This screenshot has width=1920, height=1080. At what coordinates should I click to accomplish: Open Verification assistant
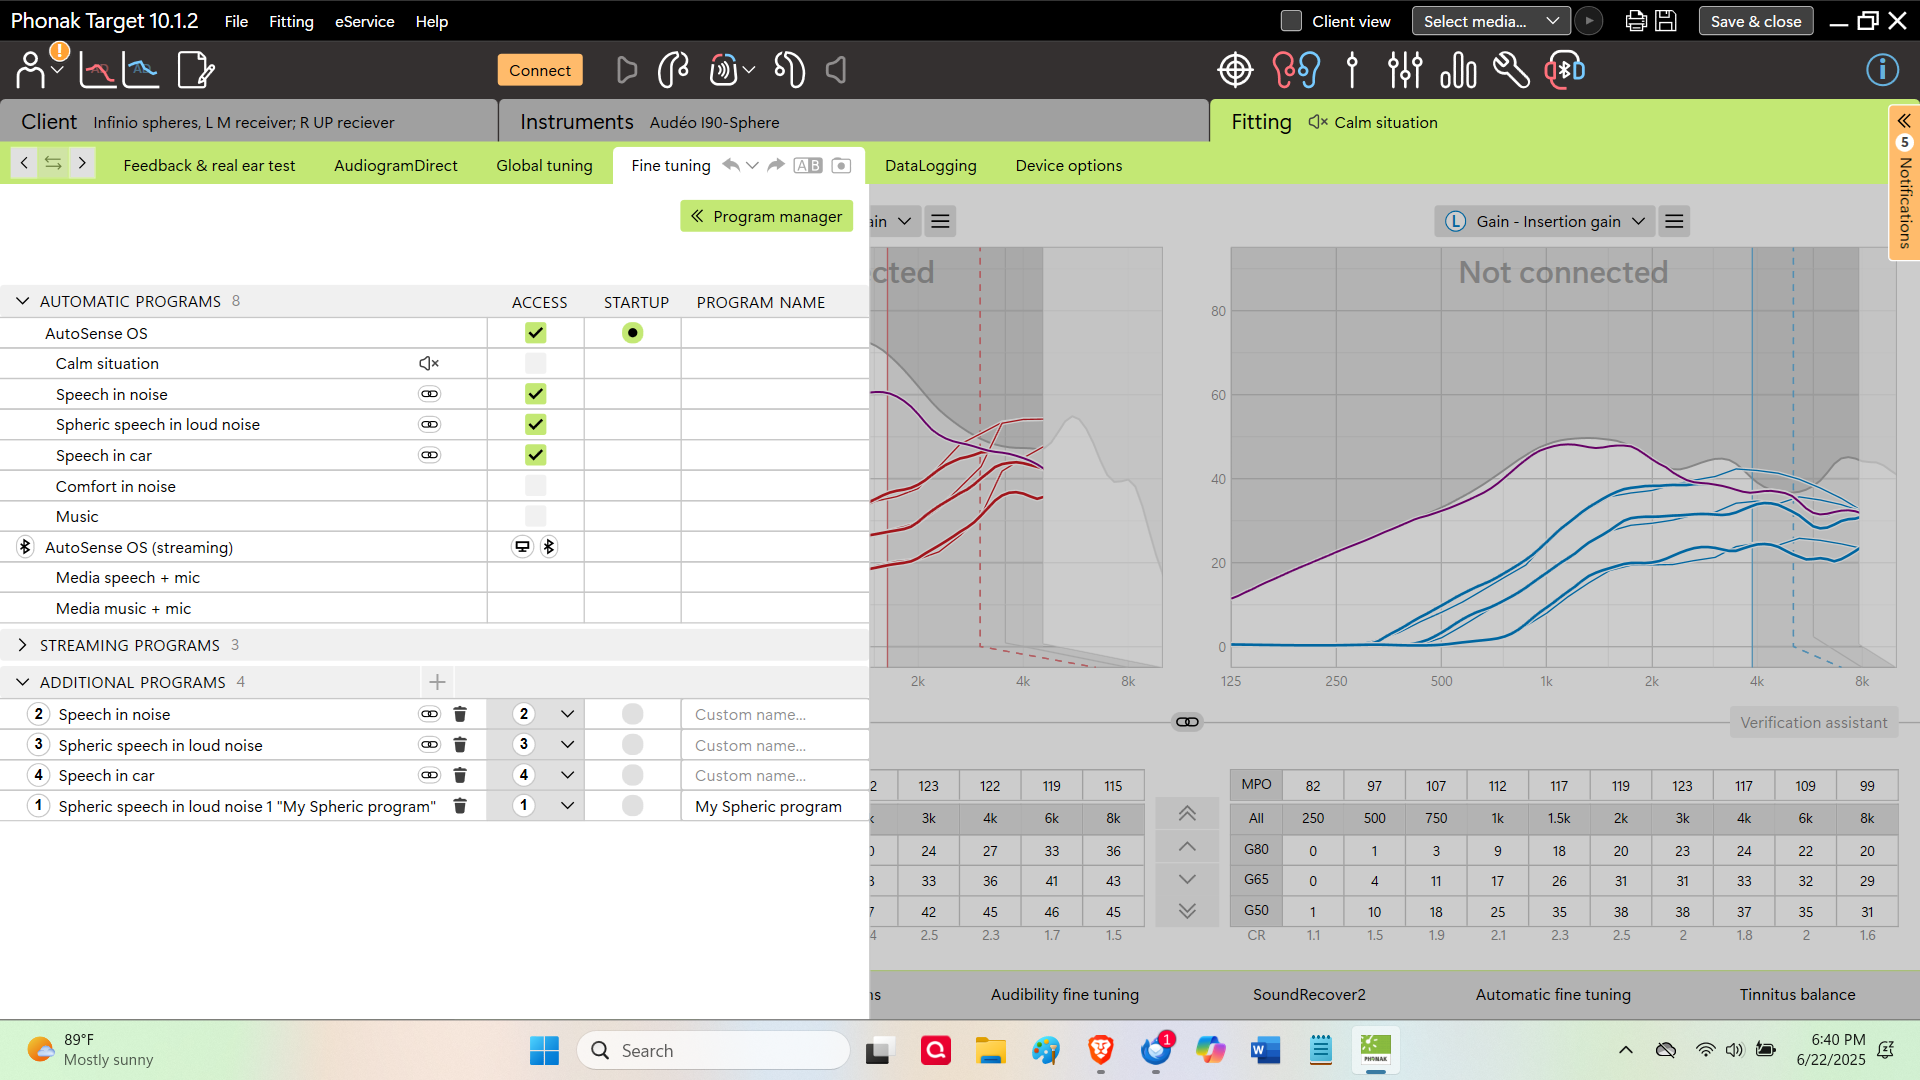(x=1813, y=722)
